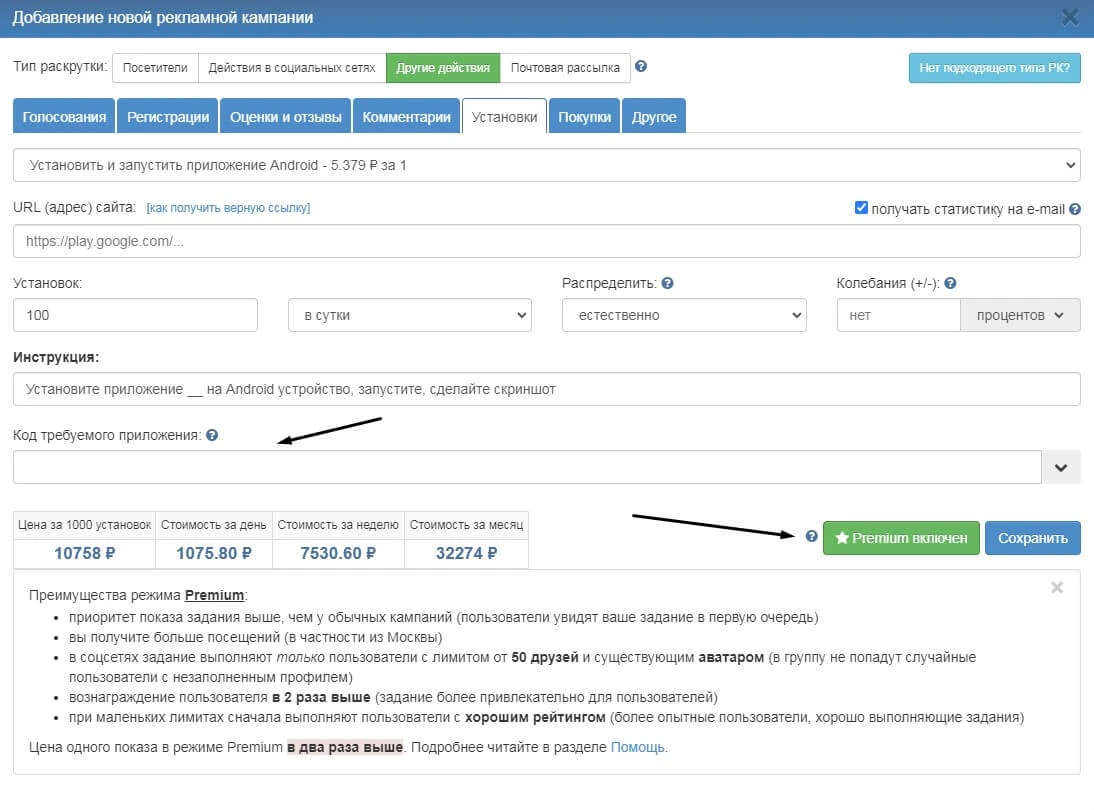Image resolution: width=1094 pixels, height=810 pixels.
Task: Open the Android app install task dropdown
Action: pos(546,165)
